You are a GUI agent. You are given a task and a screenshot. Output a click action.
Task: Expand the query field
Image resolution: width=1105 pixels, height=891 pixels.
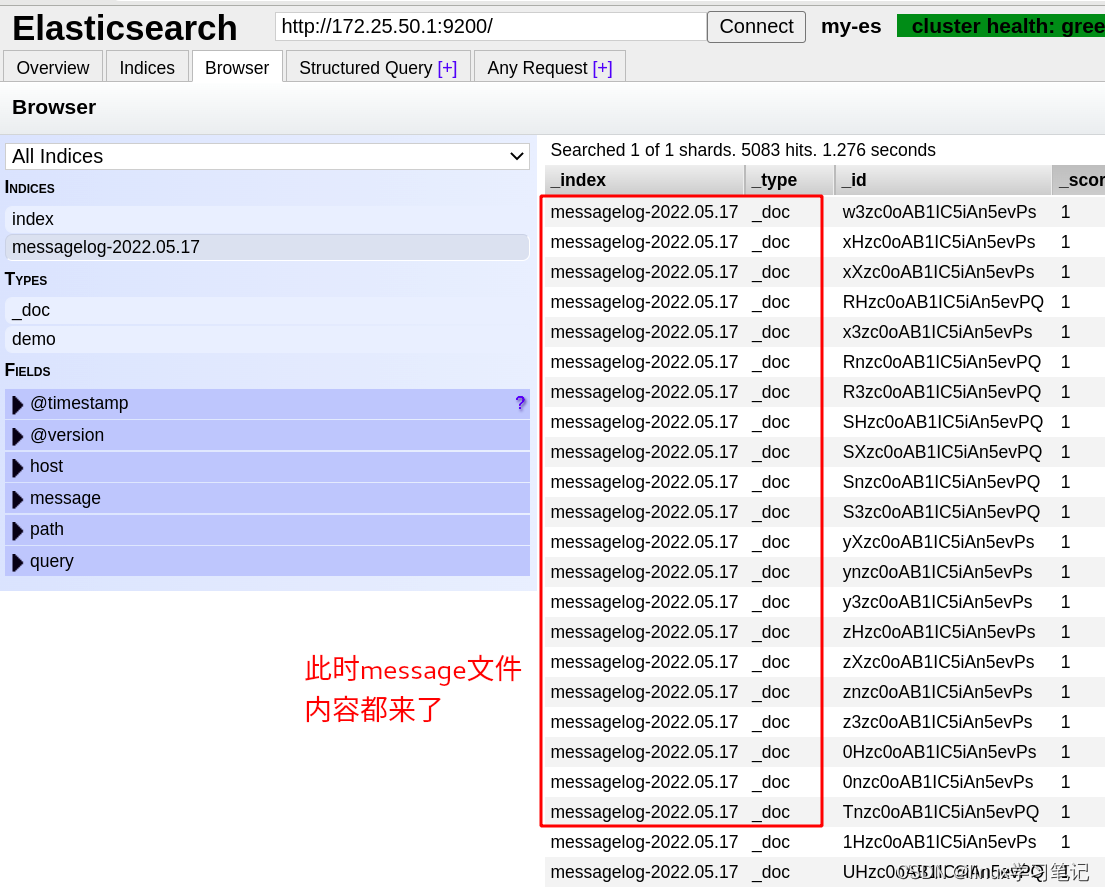pos(18,562)
